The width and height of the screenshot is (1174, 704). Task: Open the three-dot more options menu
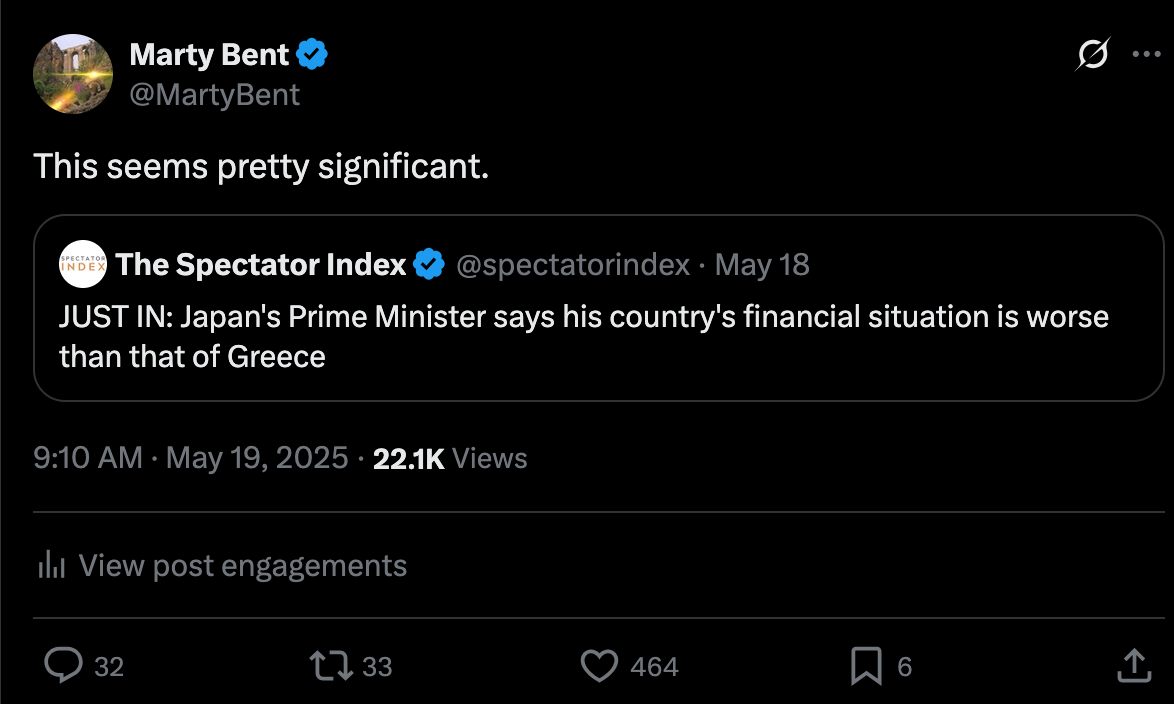point(1146,54)
